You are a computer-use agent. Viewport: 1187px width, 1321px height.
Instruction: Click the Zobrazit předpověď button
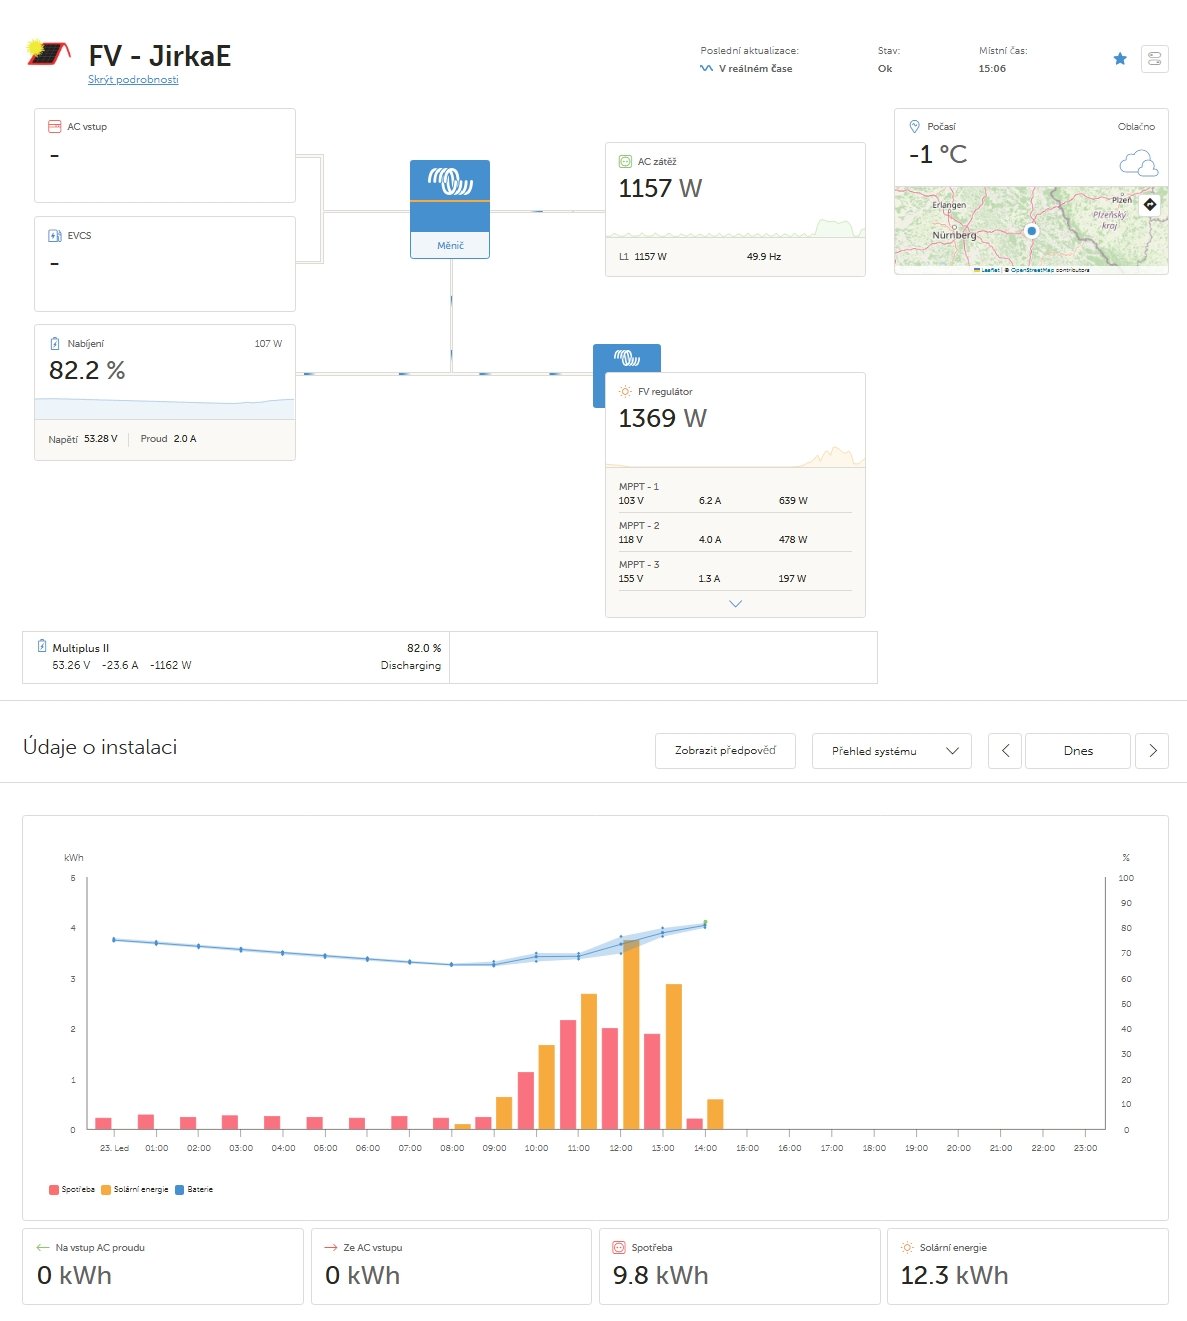(x=725, y=751)
